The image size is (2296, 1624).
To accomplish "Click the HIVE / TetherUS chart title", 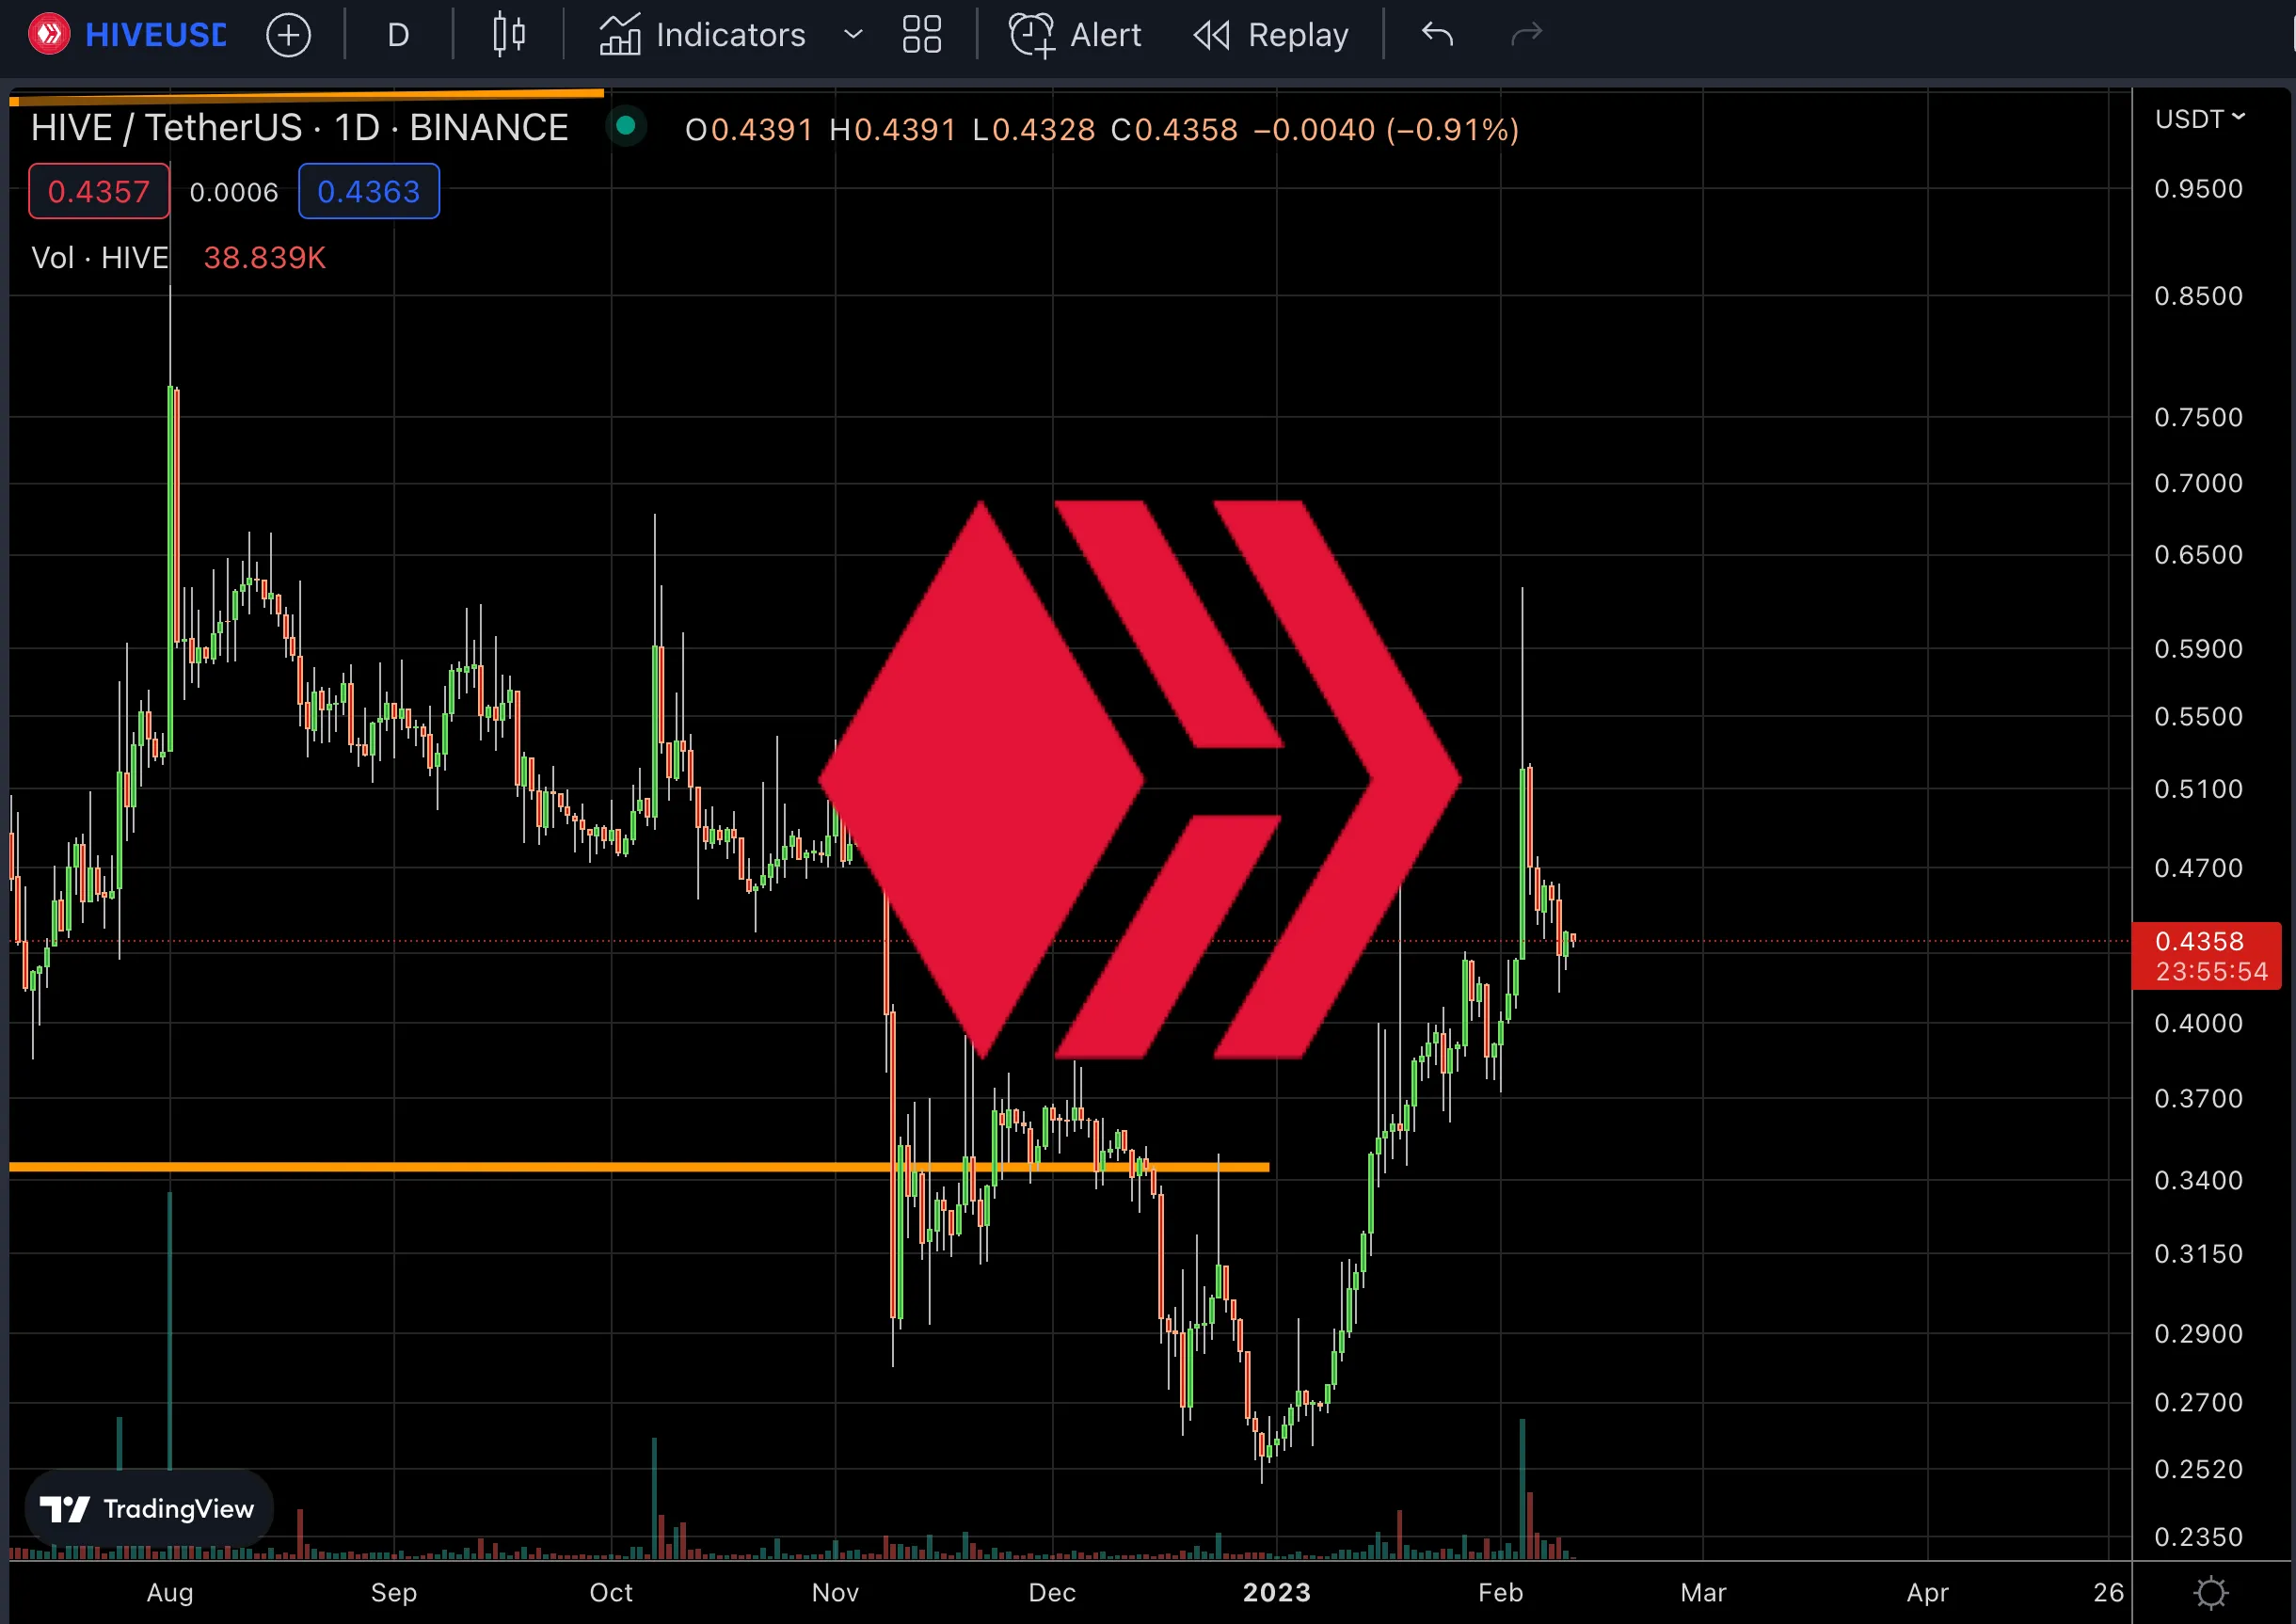I will click(x=300, y=128).
